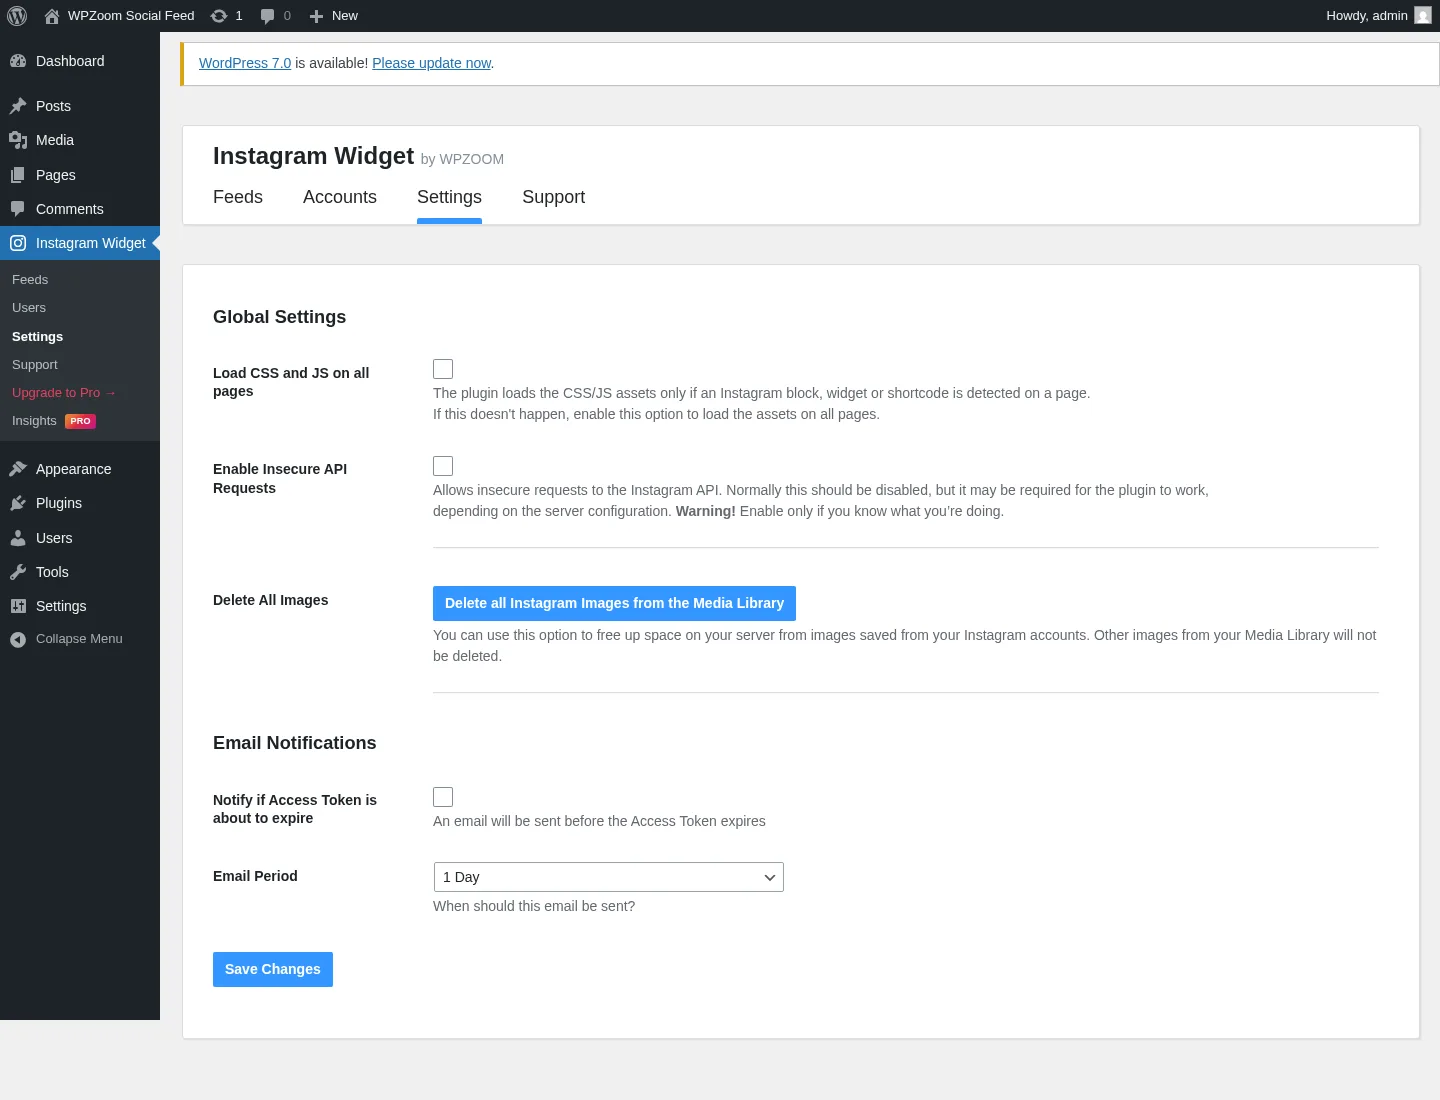Screen dimensions: 1440x1100
Task: Click the WordPress logo icon in admin bar
Action: pyautogui.click(x=17, y=16)
